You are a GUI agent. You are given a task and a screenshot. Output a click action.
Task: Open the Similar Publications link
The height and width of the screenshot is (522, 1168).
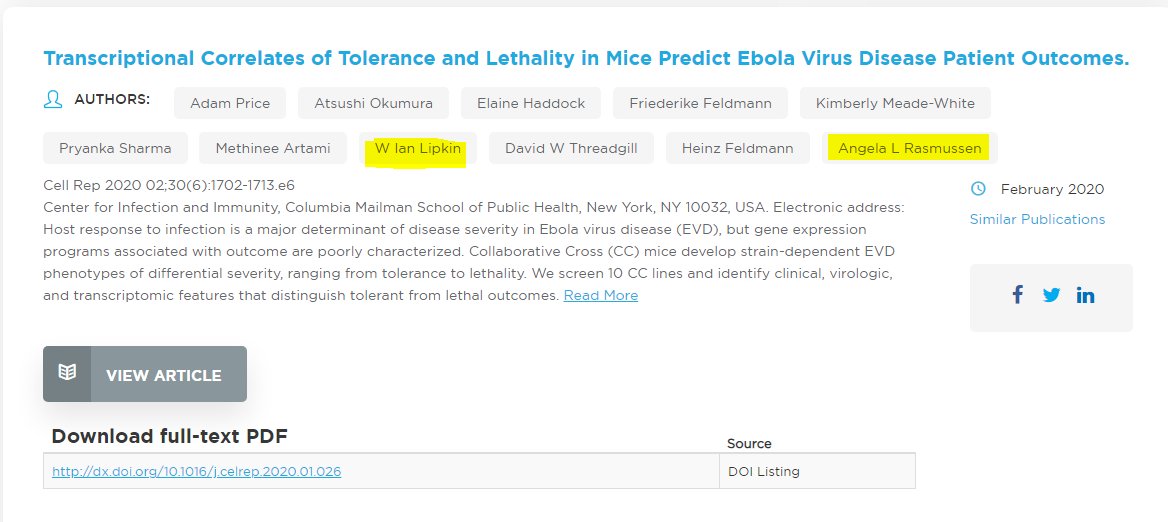coord(1037,219)
